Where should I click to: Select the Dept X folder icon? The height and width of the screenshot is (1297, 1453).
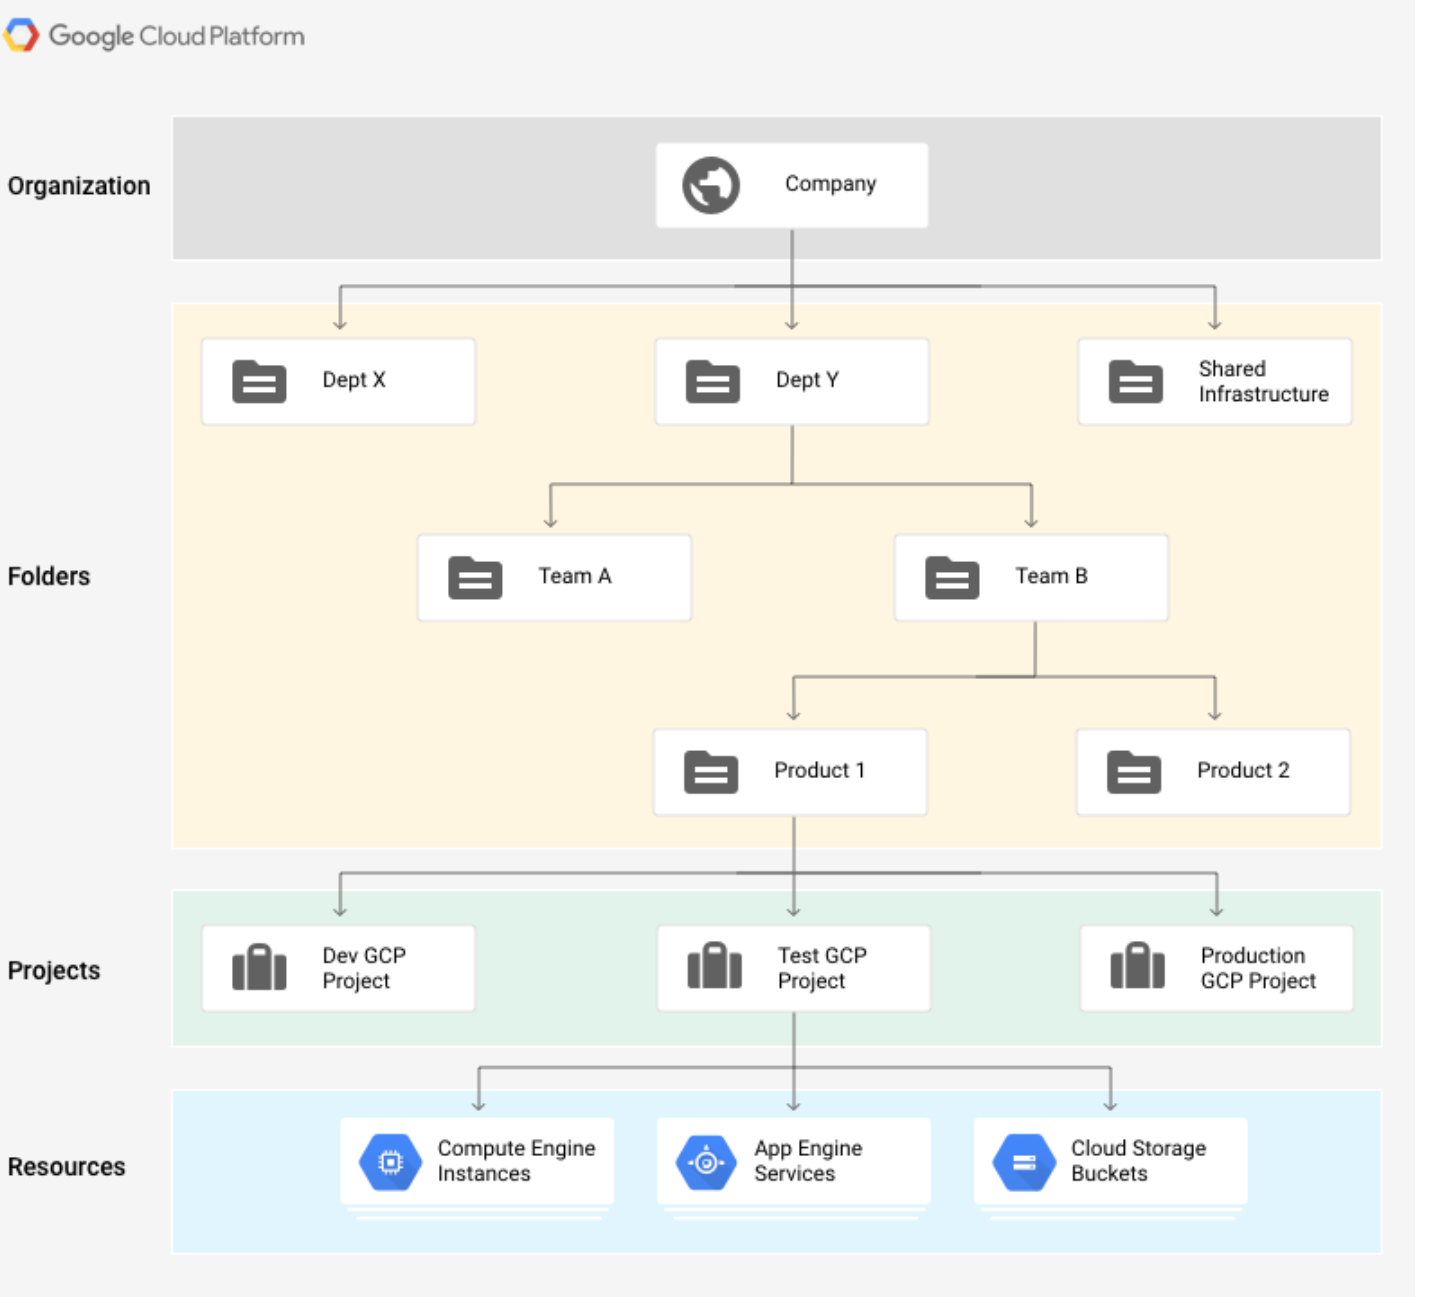(x=259, y=381)
